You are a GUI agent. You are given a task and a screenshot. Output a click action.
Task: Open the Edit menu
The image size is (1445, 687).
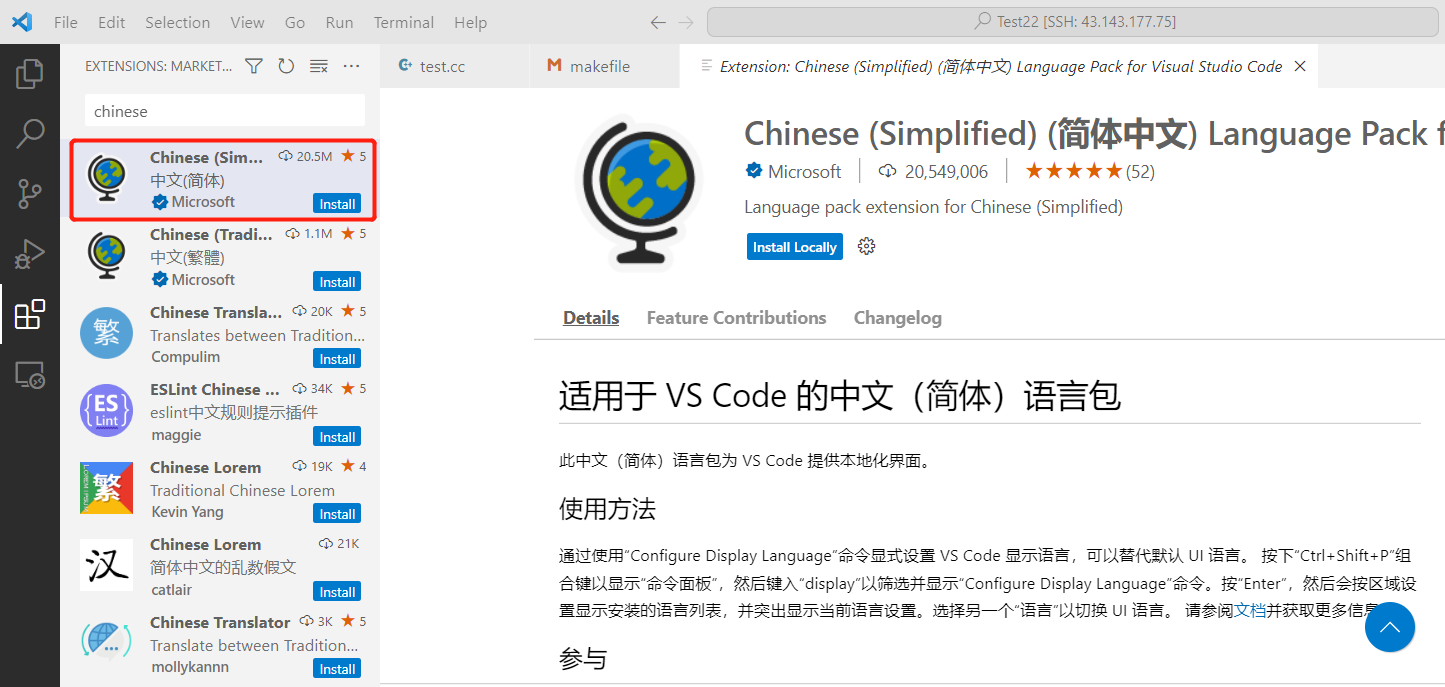pos(112,22)
